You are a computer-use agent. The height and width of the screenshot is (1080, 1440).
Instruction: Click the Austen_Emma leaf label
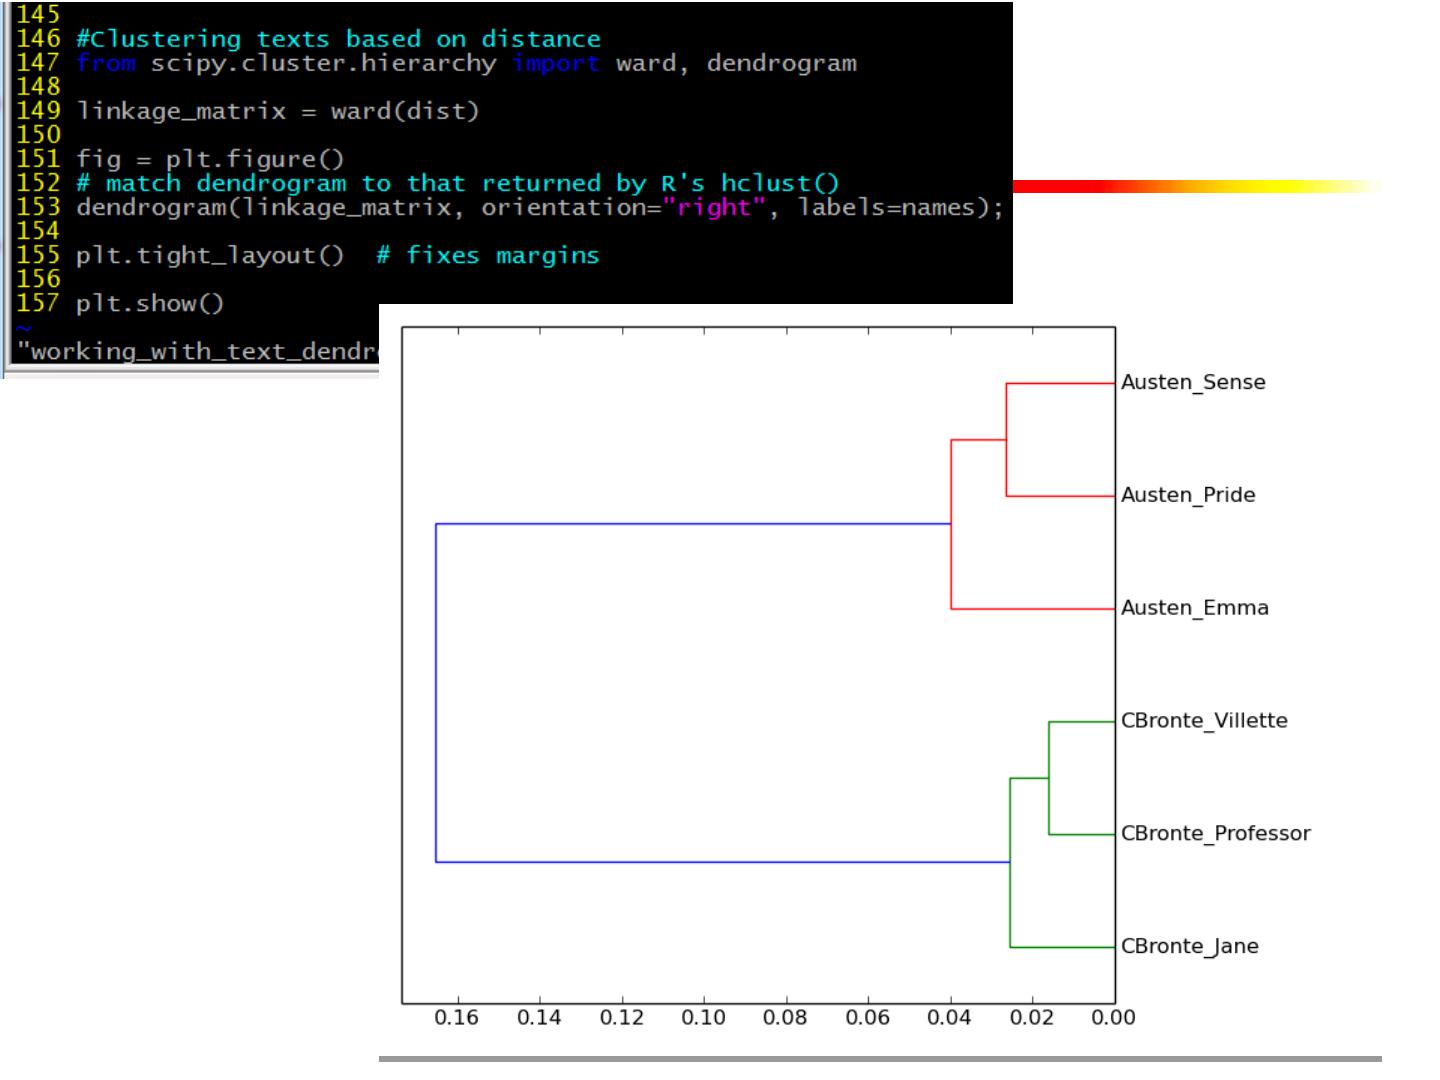coord(1194,608)
